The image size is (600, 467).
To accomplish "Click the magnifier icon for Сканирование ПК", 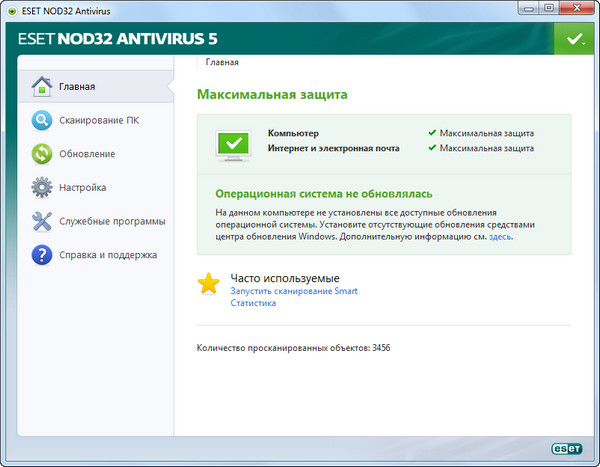I will [x=42, y=120].
